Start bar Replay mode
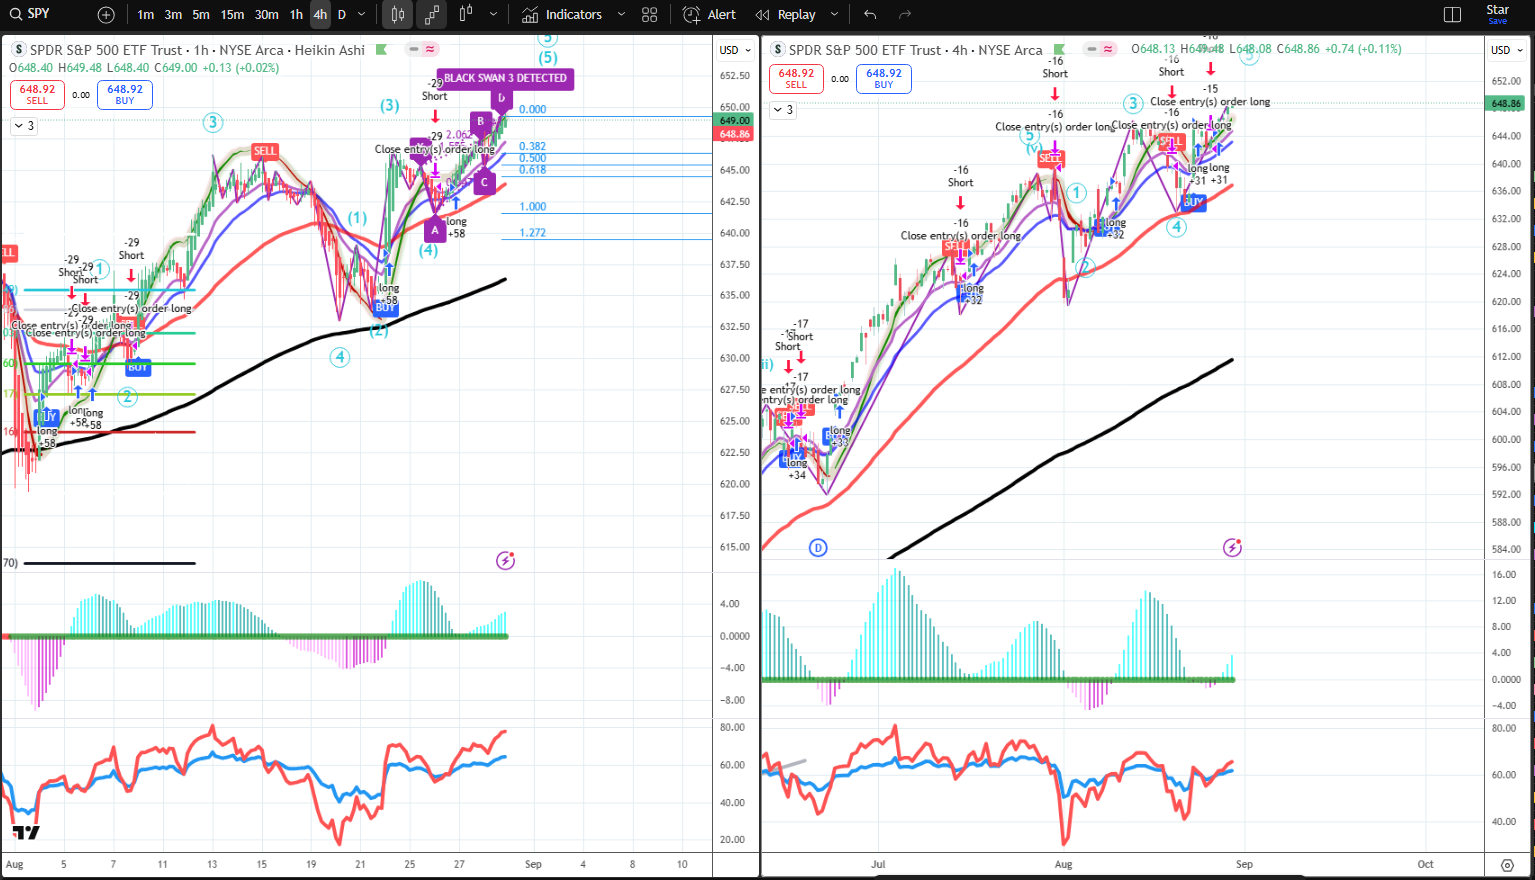Viewport: 1535px width, 880px height. point(786,15)
